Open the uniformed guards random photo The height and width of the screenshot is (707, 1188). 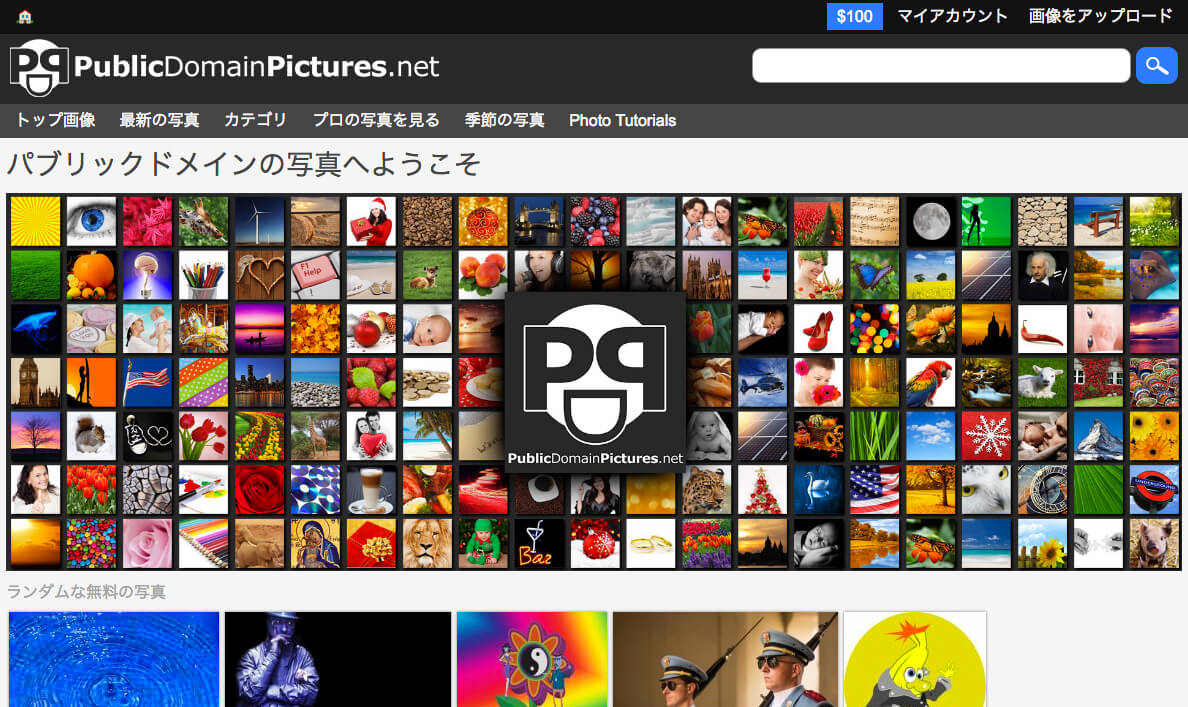click(x=725, y=659)
